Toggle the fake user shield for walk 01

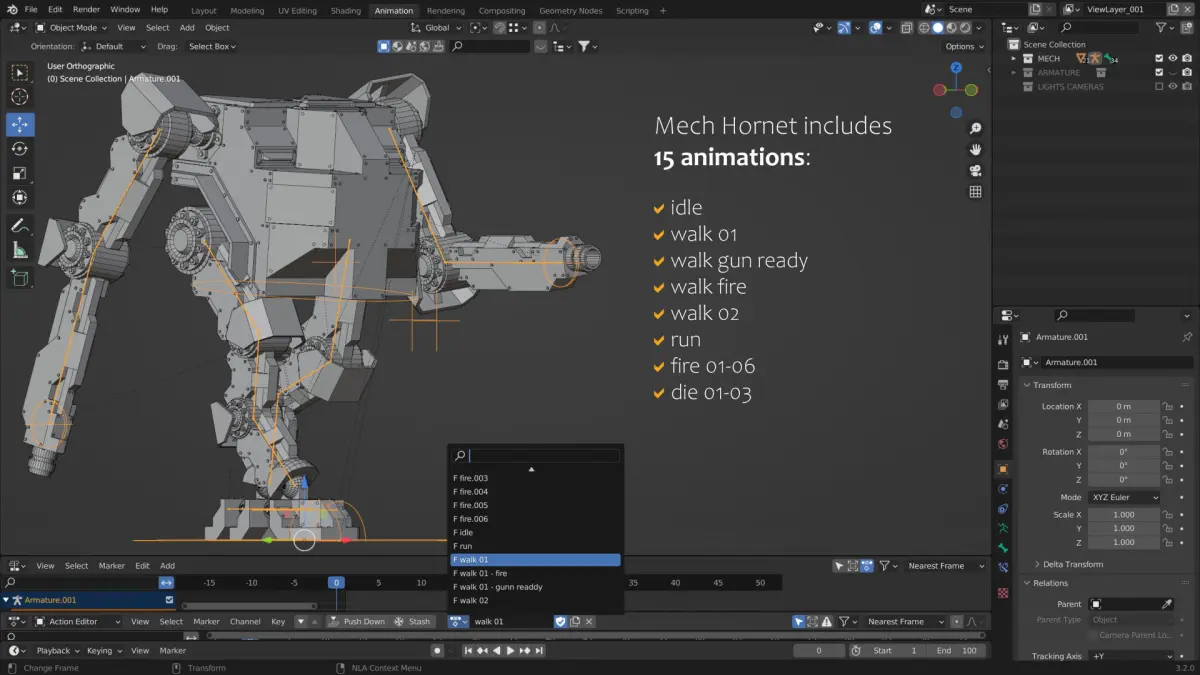pos(561,621)
